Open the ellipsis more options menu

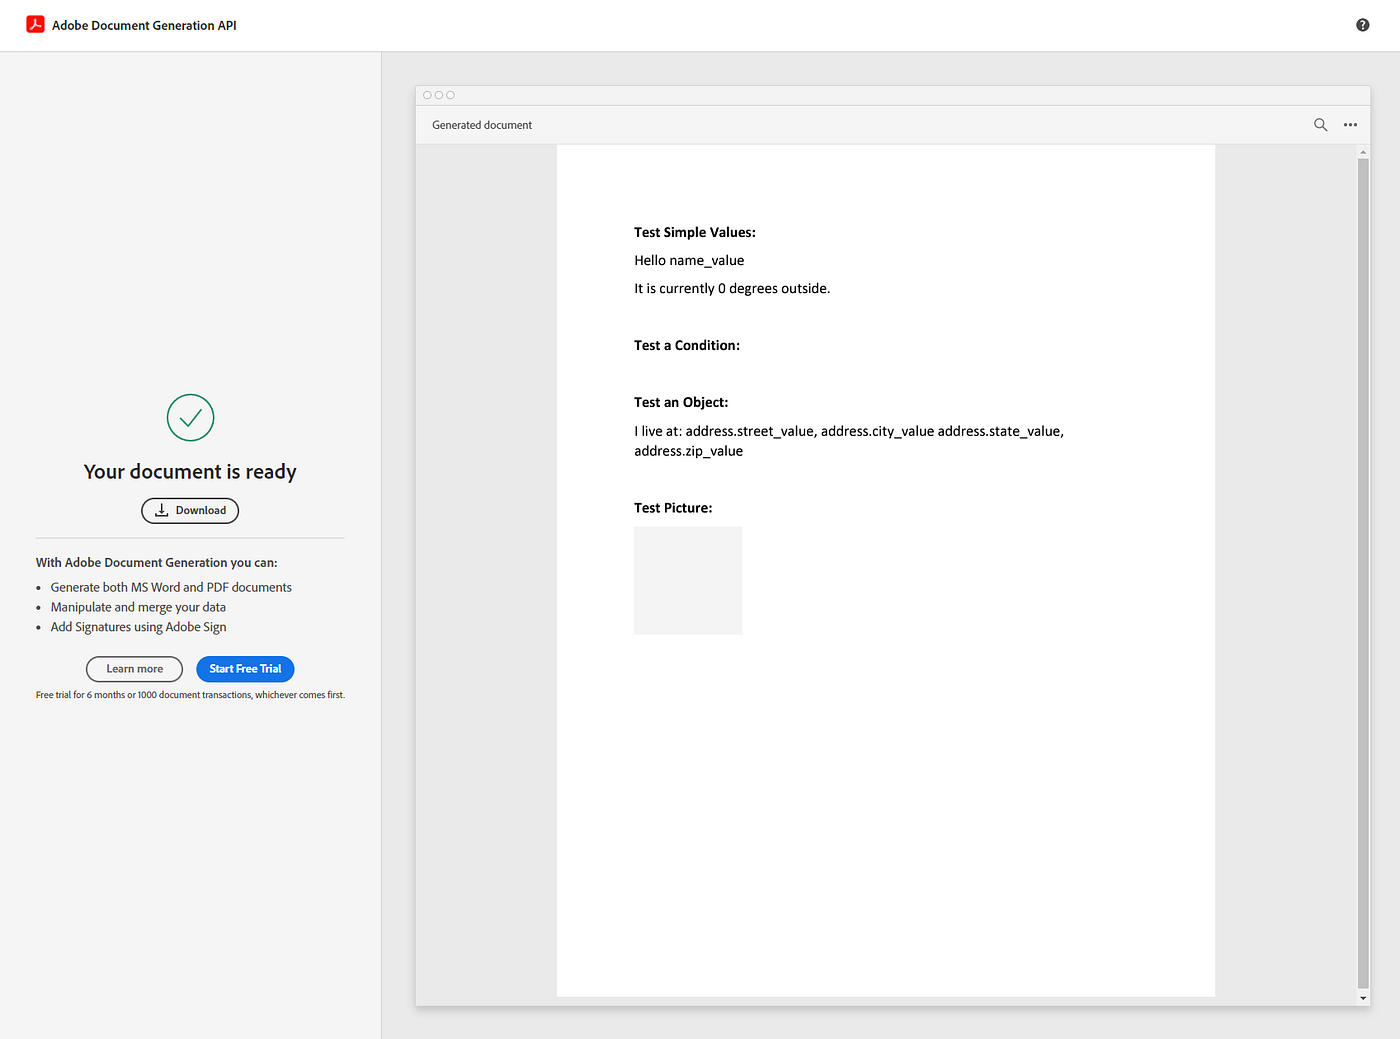point(1350,125)
